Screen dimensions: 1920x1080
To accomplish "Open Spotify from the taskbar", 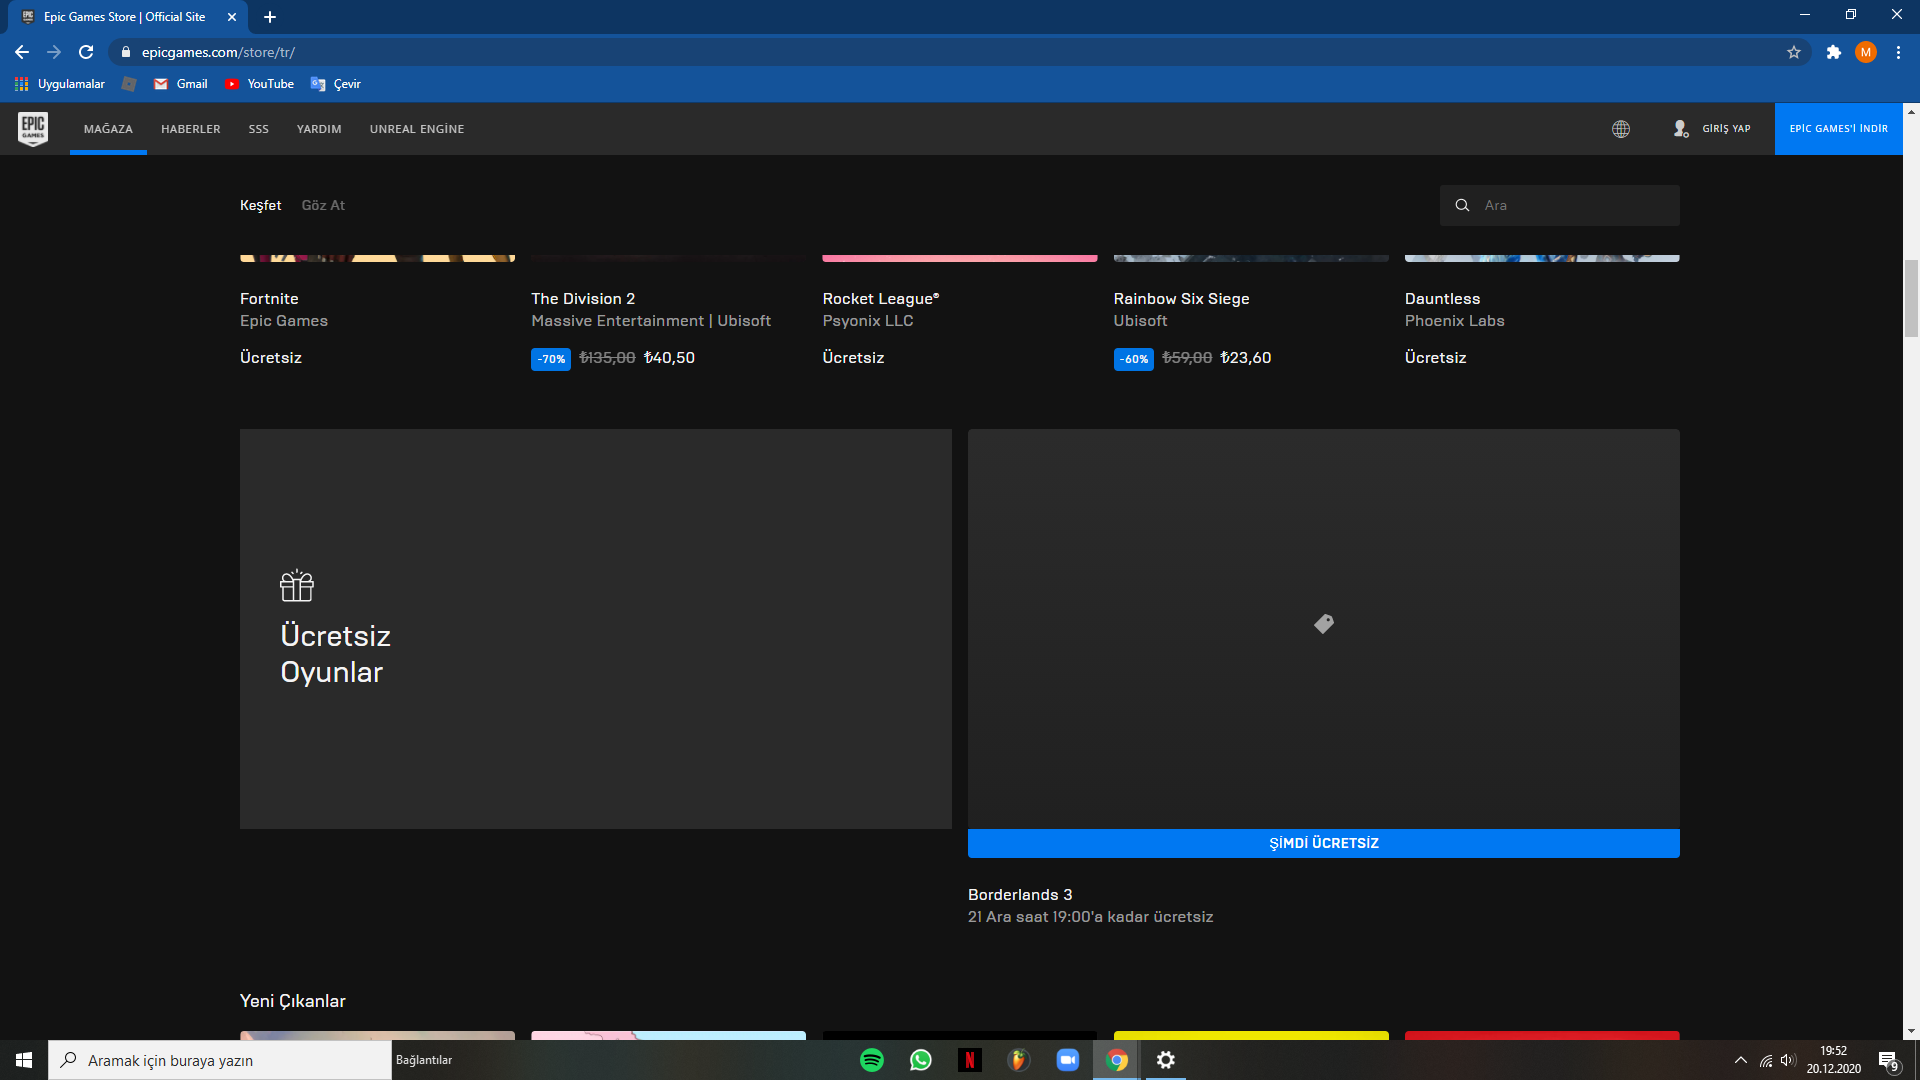I will point(872,1060).
